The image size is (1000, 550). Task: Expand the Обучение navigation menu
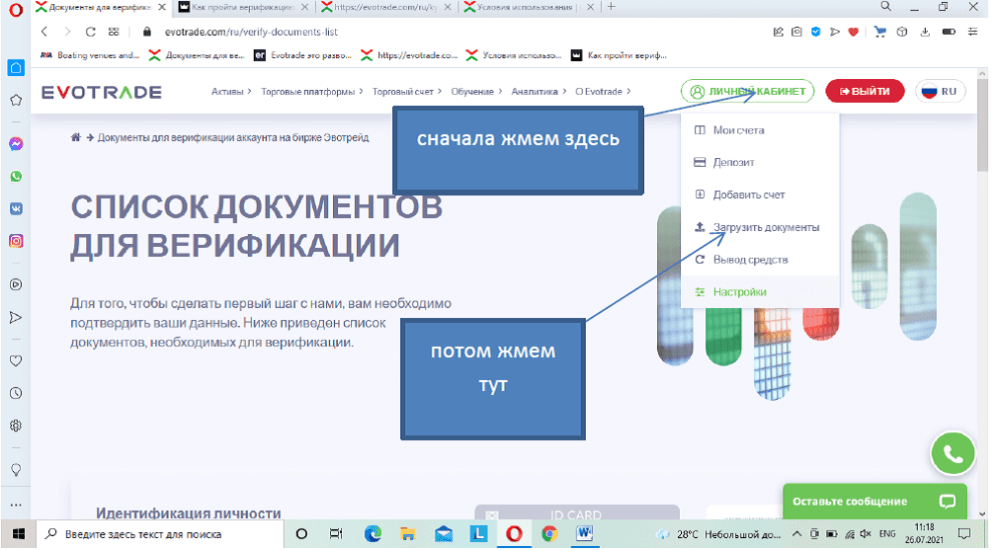click(475, 92)
